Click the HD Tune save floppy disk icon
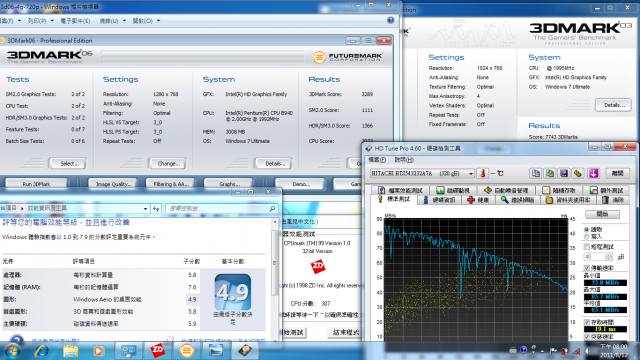Screen dimensions: 640x360 pos(564,173)
